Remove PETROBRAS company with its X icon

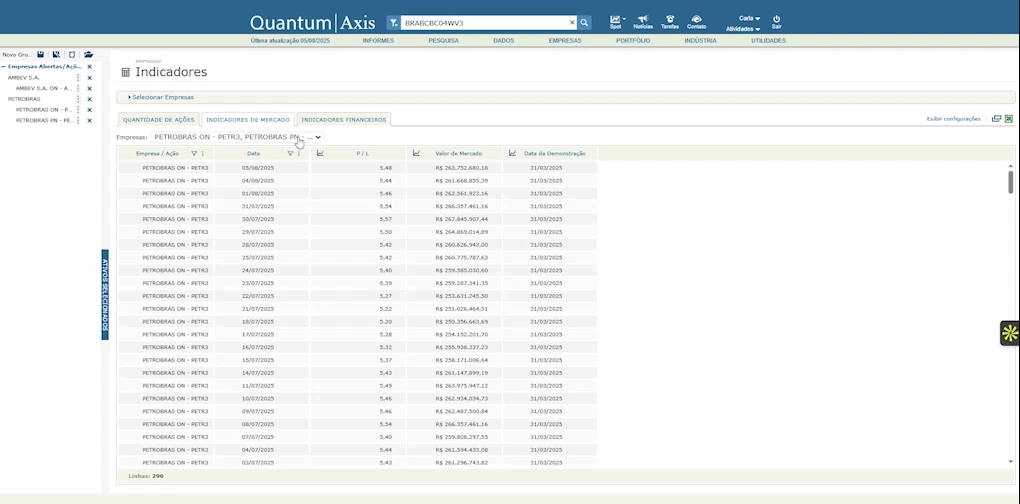[x=90, y=99]
